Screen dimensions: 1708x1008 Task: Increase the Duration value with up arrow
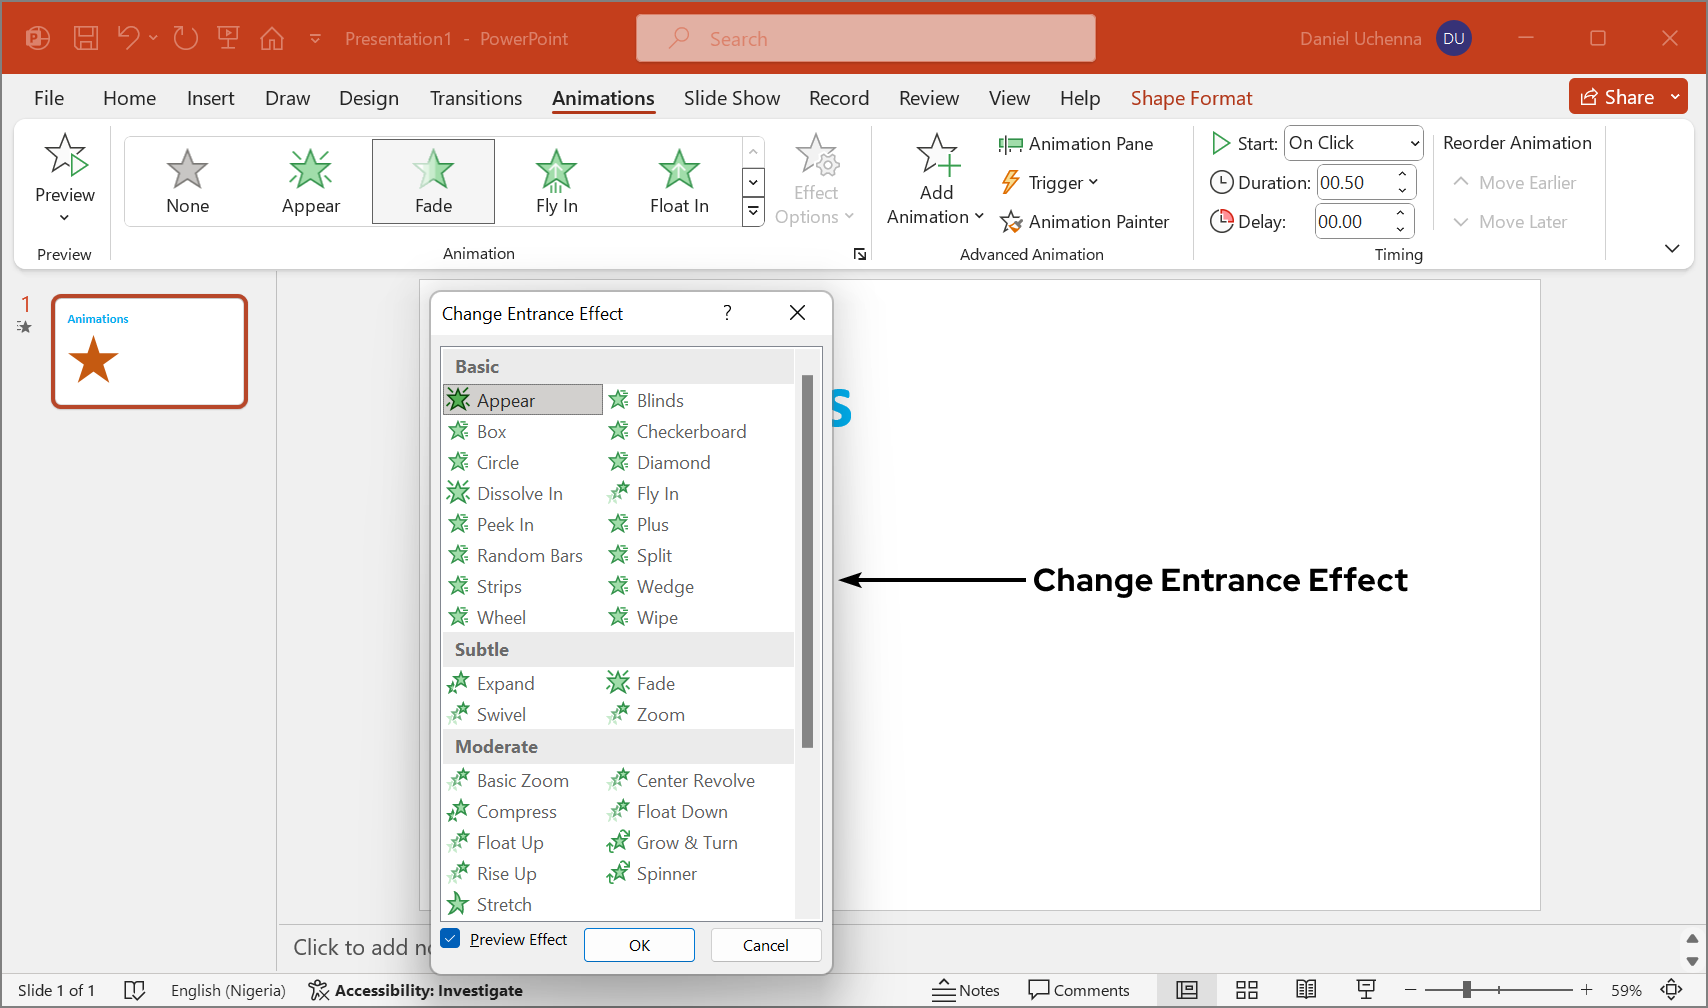click(1402, 175)
